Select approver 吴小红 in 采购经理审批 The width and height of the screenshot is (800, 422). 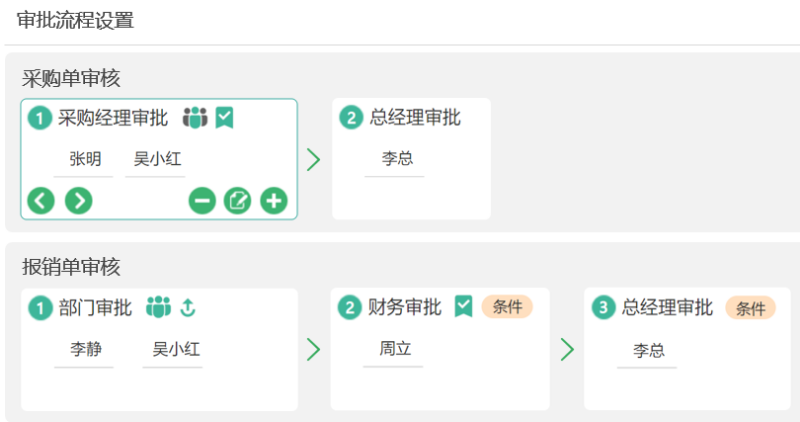click(x=157, y=159)
